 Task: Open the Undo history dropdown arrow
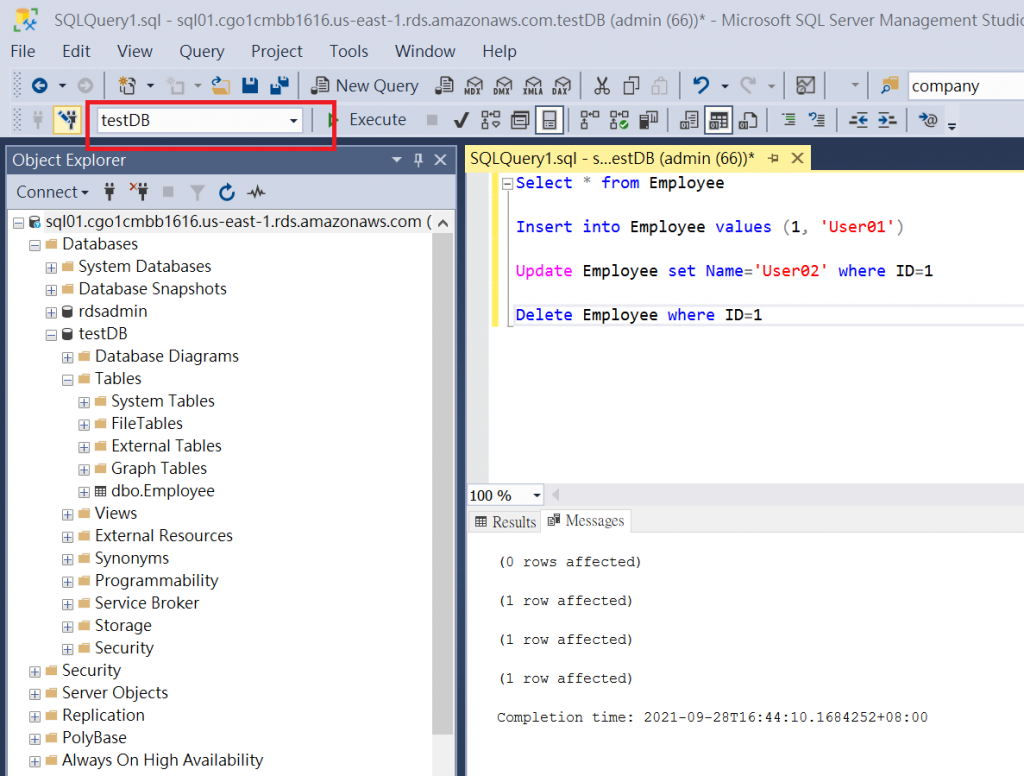point(725,86)
